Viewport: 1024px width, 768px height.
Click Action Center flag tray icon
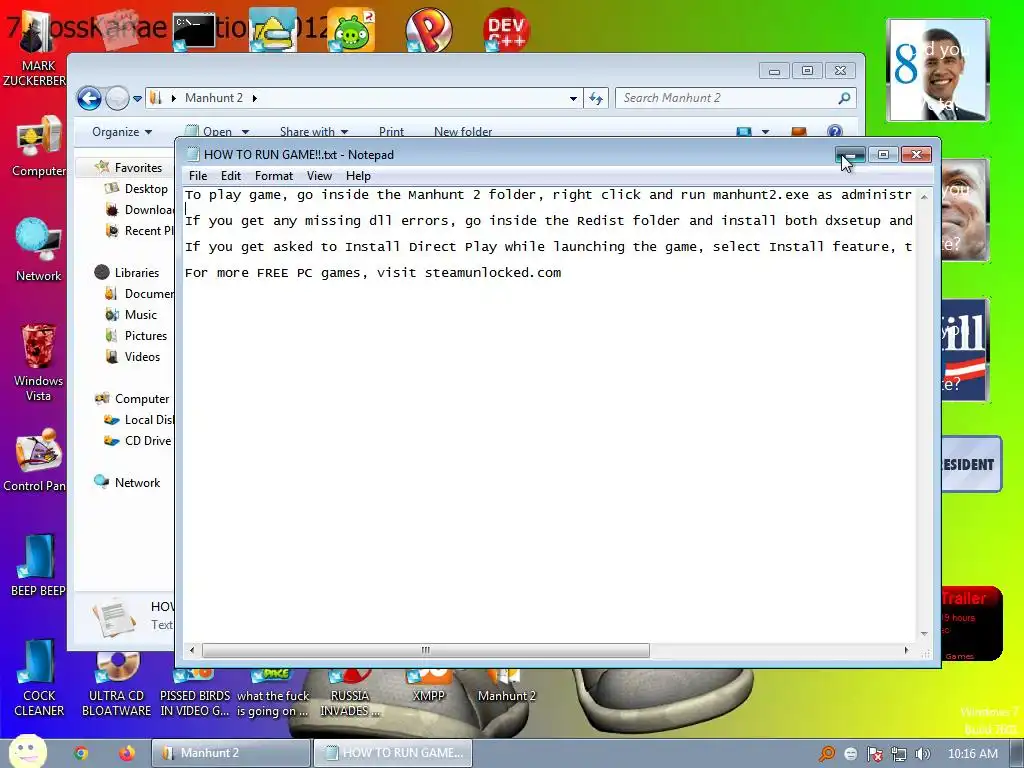(874, 754)
